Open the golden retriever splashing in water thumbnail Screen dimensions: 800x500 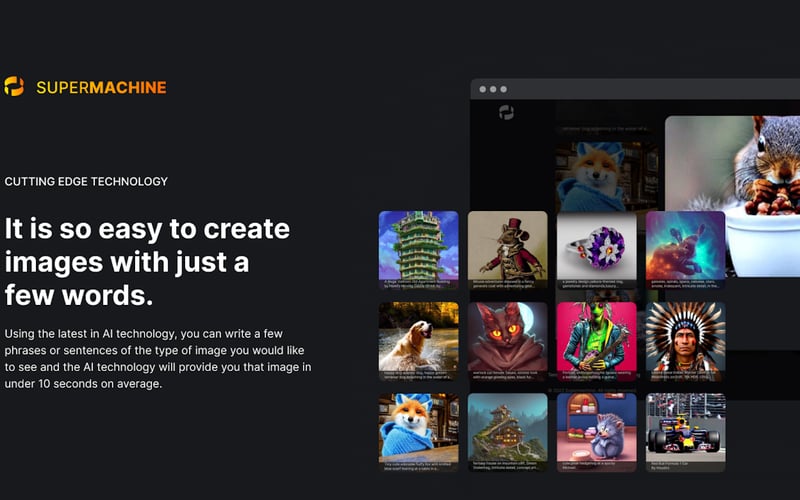[418, 341]
